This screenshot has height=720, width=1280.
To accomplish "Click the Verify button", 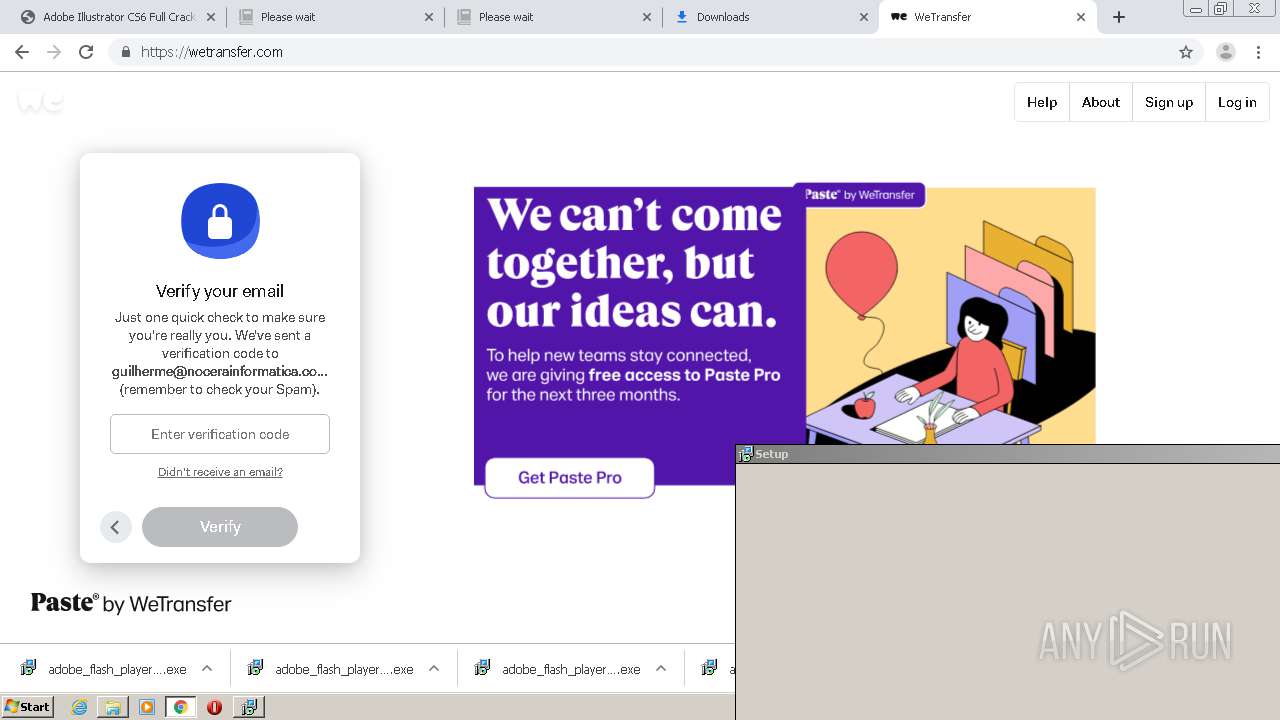I will point(220,527).
